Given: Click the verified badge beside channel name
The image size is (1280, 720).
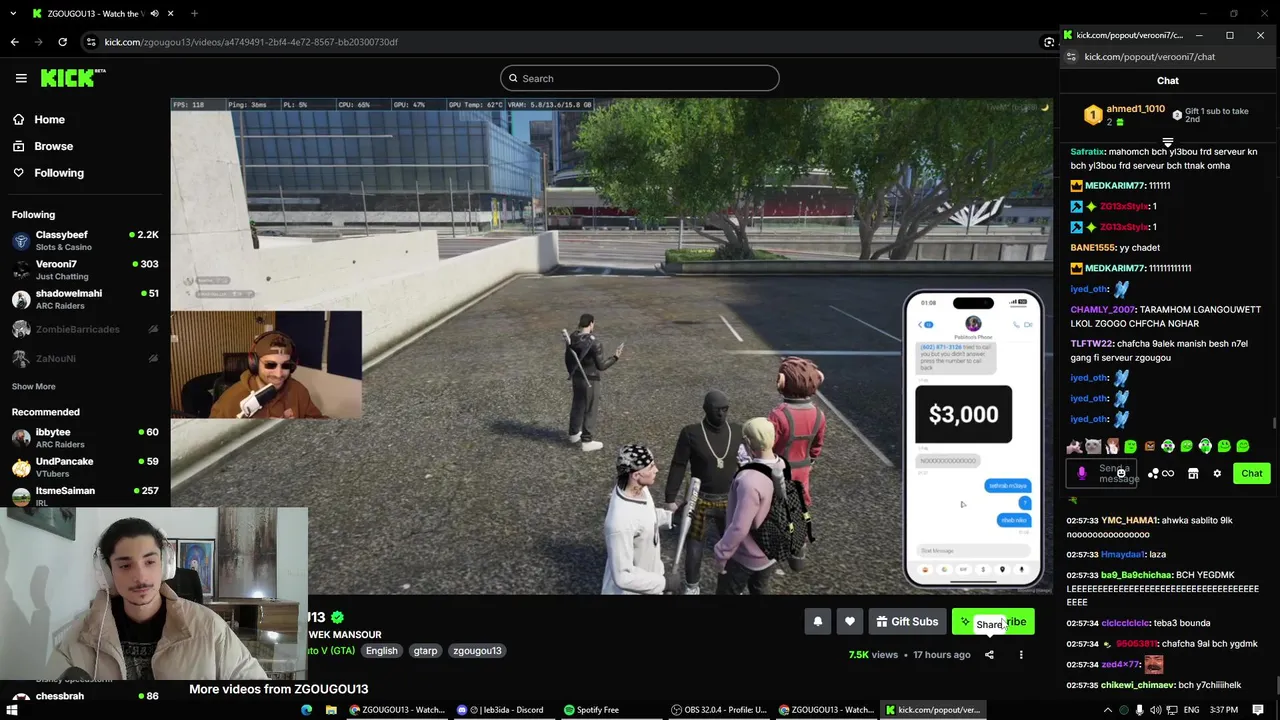Looking at the screenshot, I should tap(338, 617).
